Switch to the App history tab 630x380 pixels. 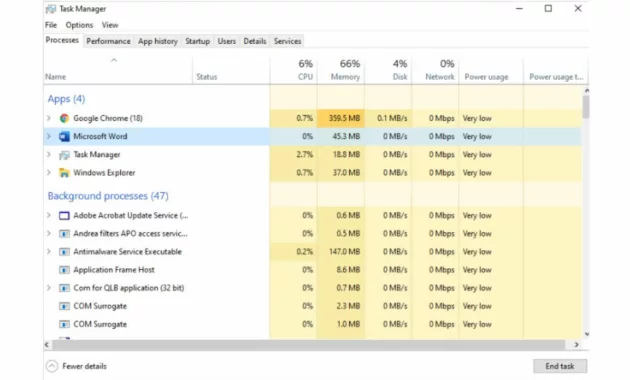tap(158, 41)
